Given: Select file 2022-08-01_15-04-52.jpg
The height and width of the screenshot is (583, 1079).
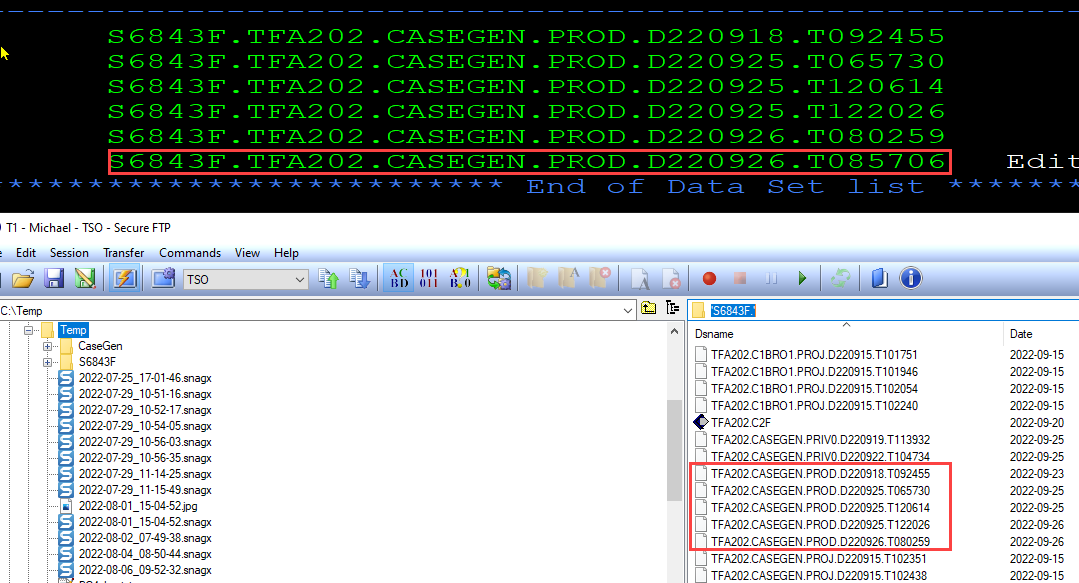Looking at the screenshot, I should [138, 506].
